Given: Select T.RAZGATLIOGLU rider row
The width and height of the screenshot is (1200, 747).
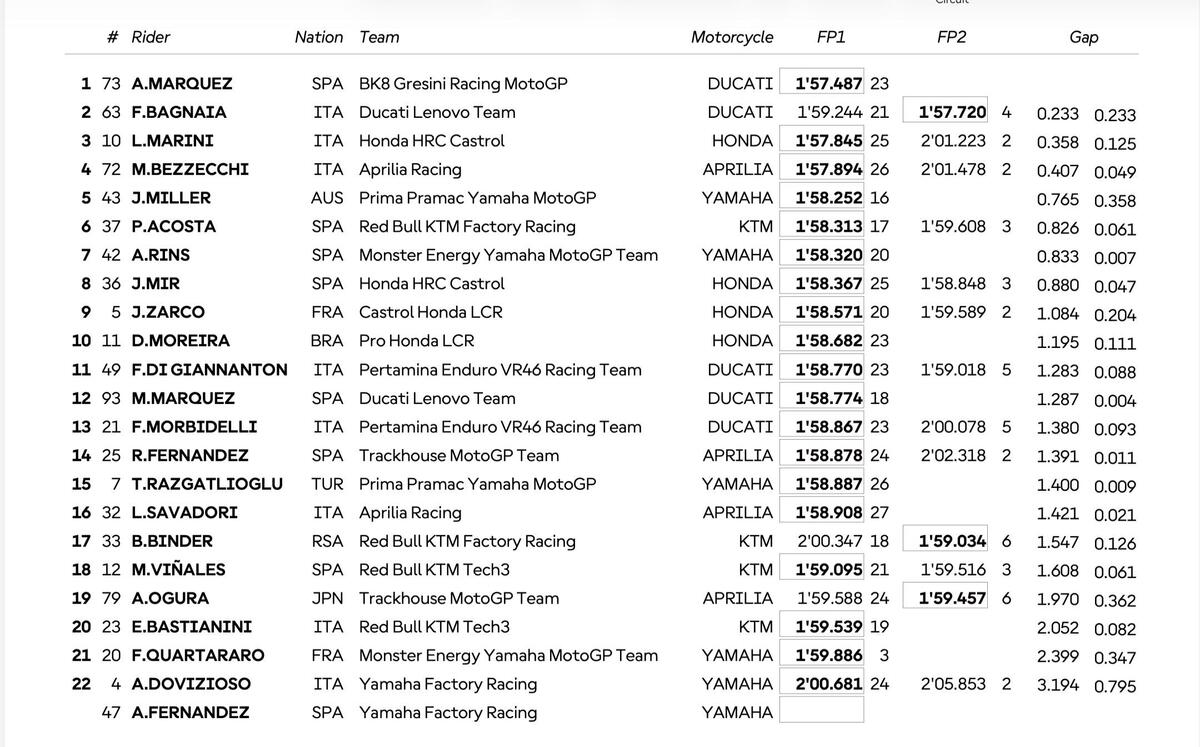Looking at the screenshot, I should (207, 484).
